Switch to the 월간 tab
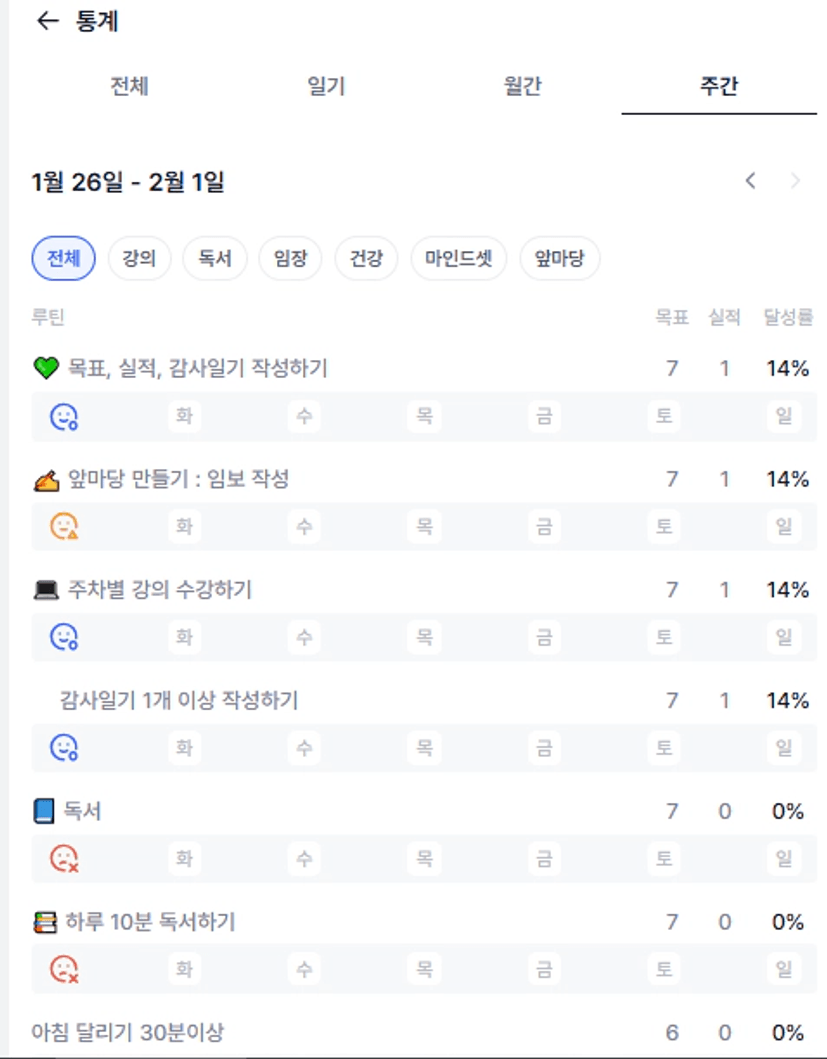 [523, 86]
